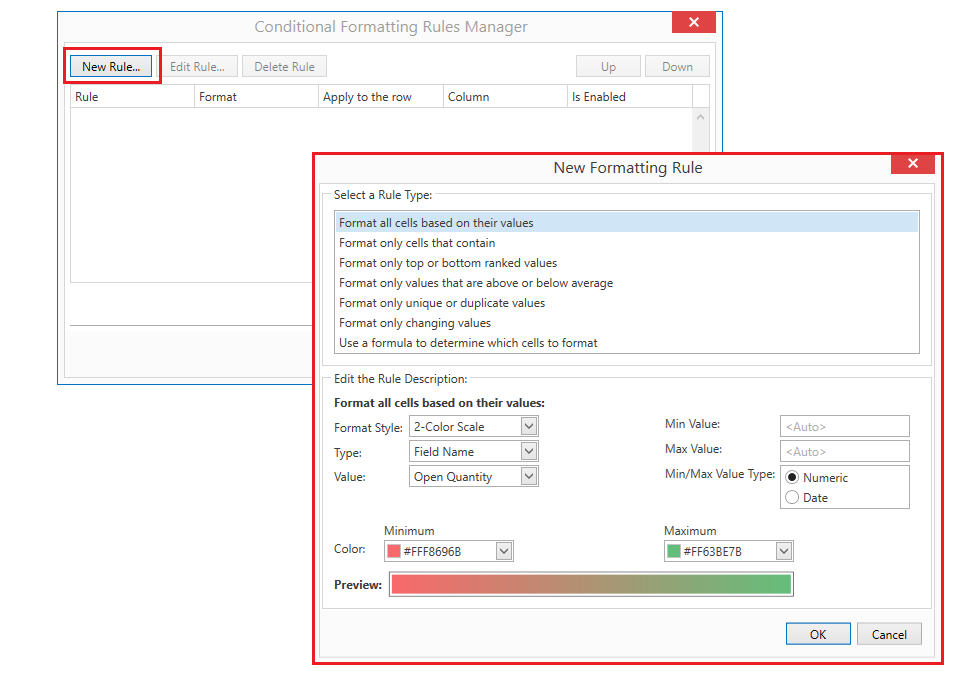This screenshot has height=680, width=976.
Task: Select 'Format only top or bottom ranked values'
Action: 627,263
